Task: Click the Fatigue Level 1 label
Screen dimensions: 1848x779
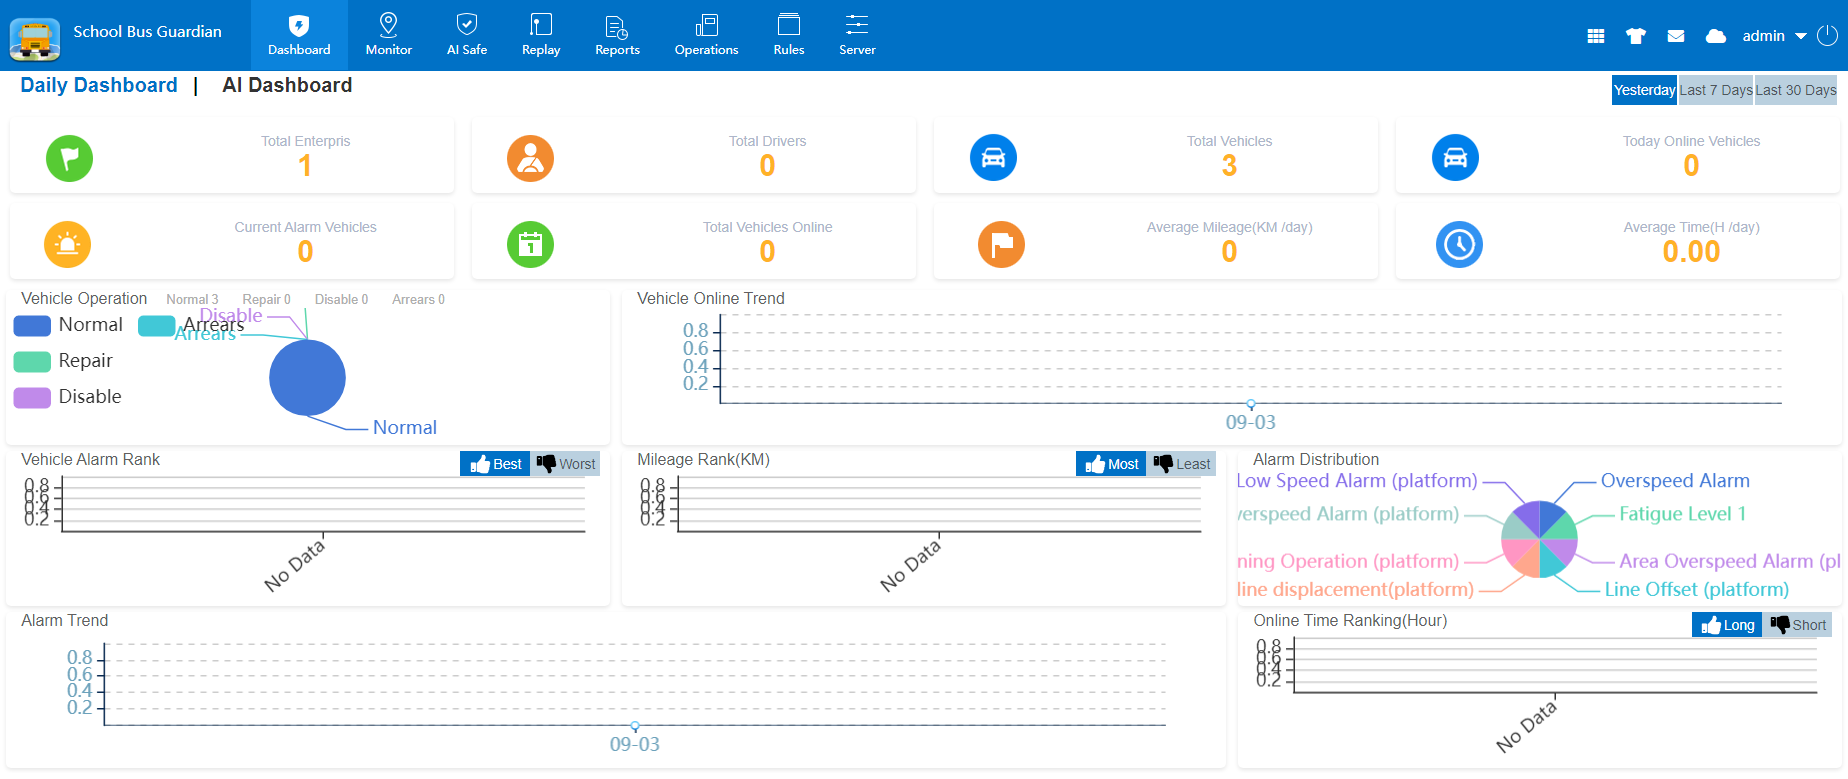Action: pos(1683,514)
